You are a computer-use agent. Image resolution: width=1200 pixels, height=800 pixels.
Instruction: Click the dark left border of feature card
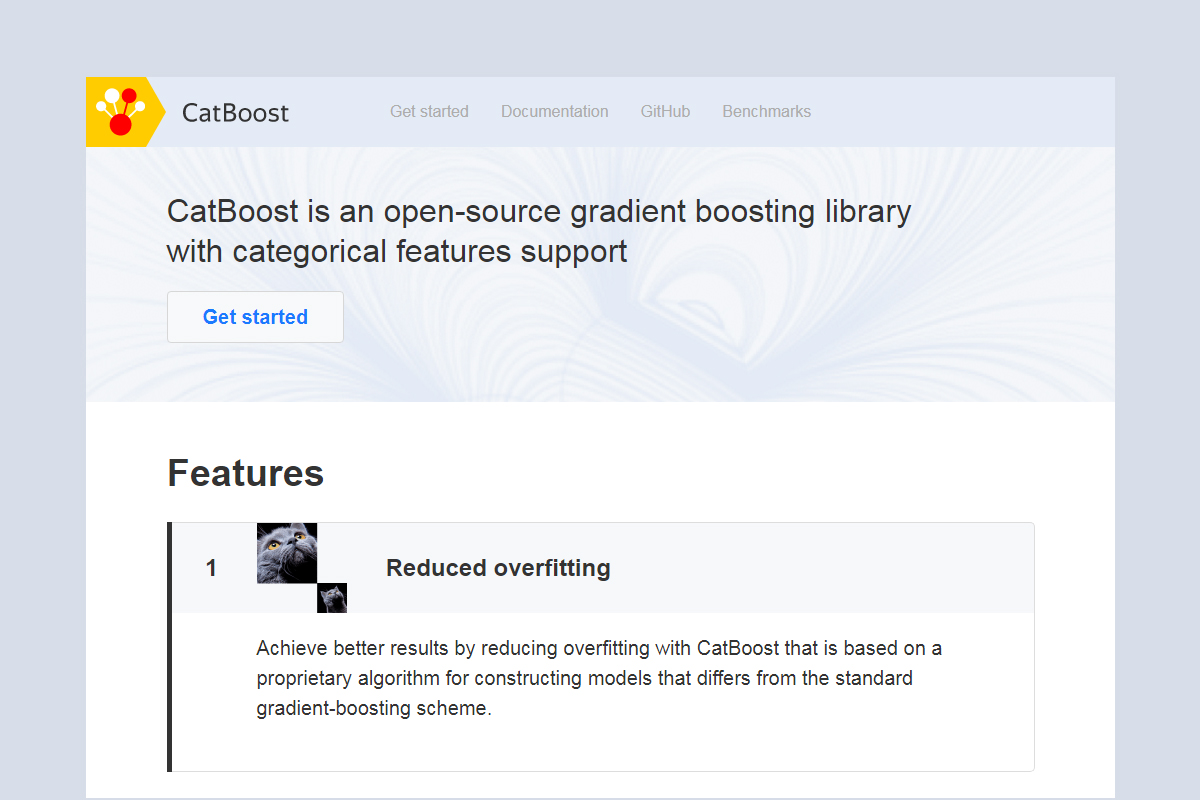pos(169,647)
